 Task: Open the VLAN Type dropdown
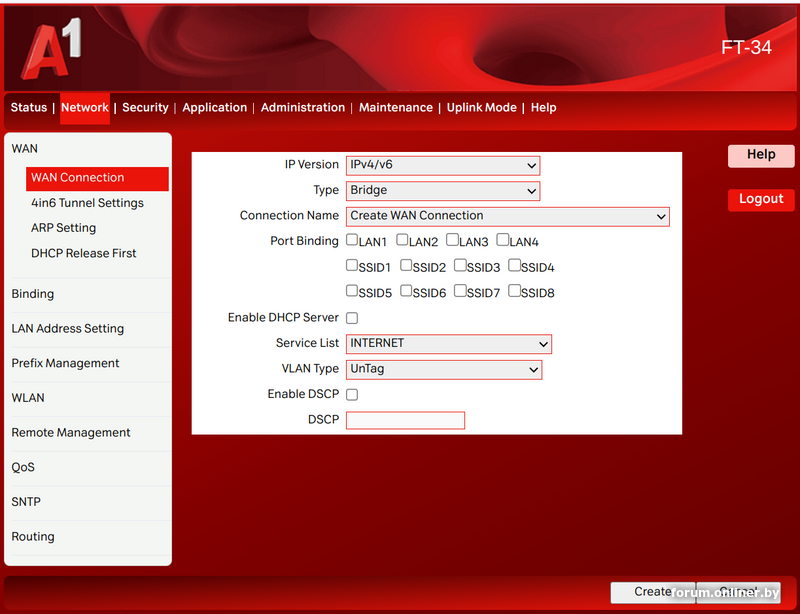coord(444,369)
